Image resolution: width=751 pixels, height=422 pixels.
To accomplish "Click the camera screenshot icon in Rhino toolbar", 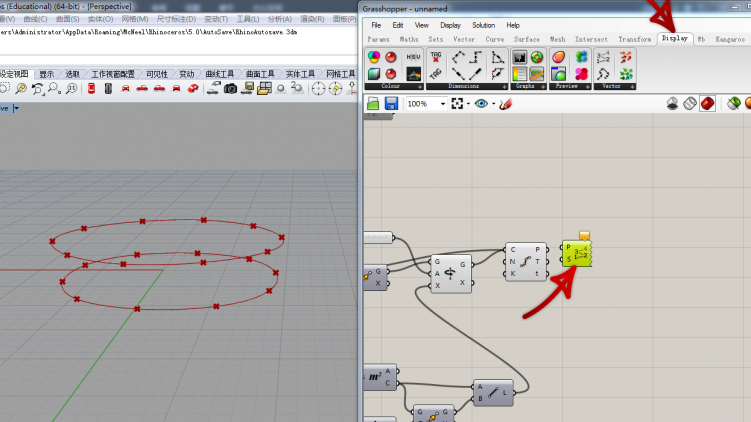I will pos(230,89).
